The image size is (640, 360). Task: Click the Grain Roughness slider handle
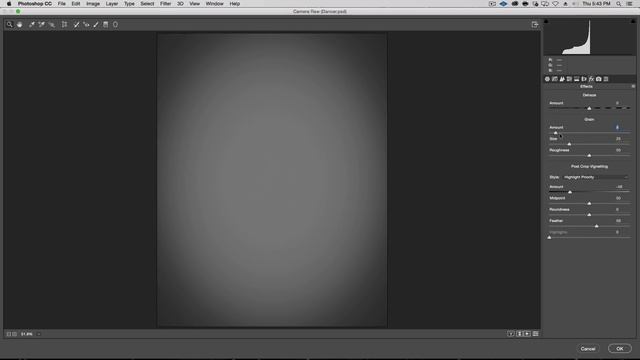click(589, 156)
